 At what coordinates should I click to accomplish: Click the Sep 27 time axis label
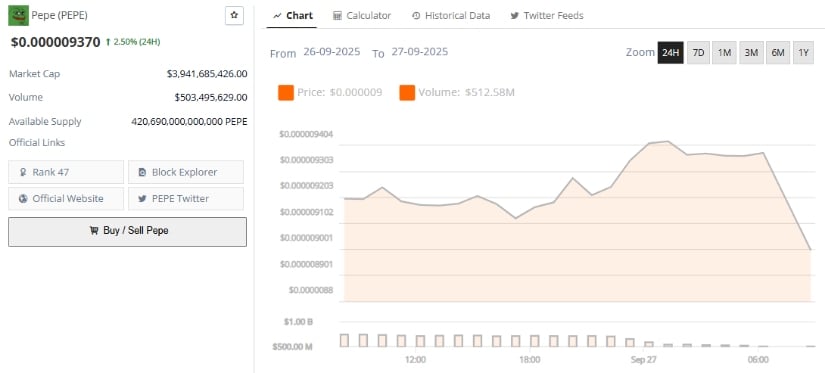click(x=643, y=360)
